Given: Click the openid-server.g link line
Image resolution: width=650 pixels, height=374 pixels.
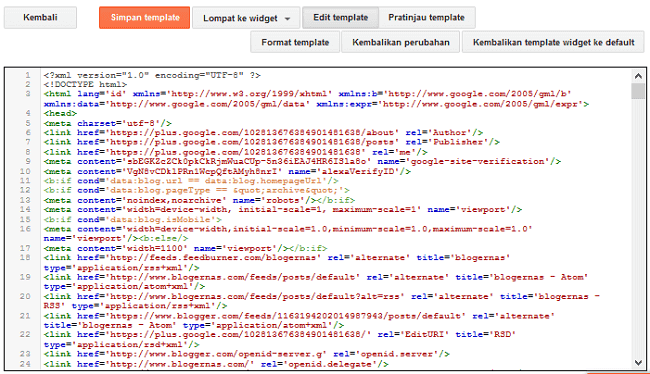Looking at the screenshot, I should 247,354.
